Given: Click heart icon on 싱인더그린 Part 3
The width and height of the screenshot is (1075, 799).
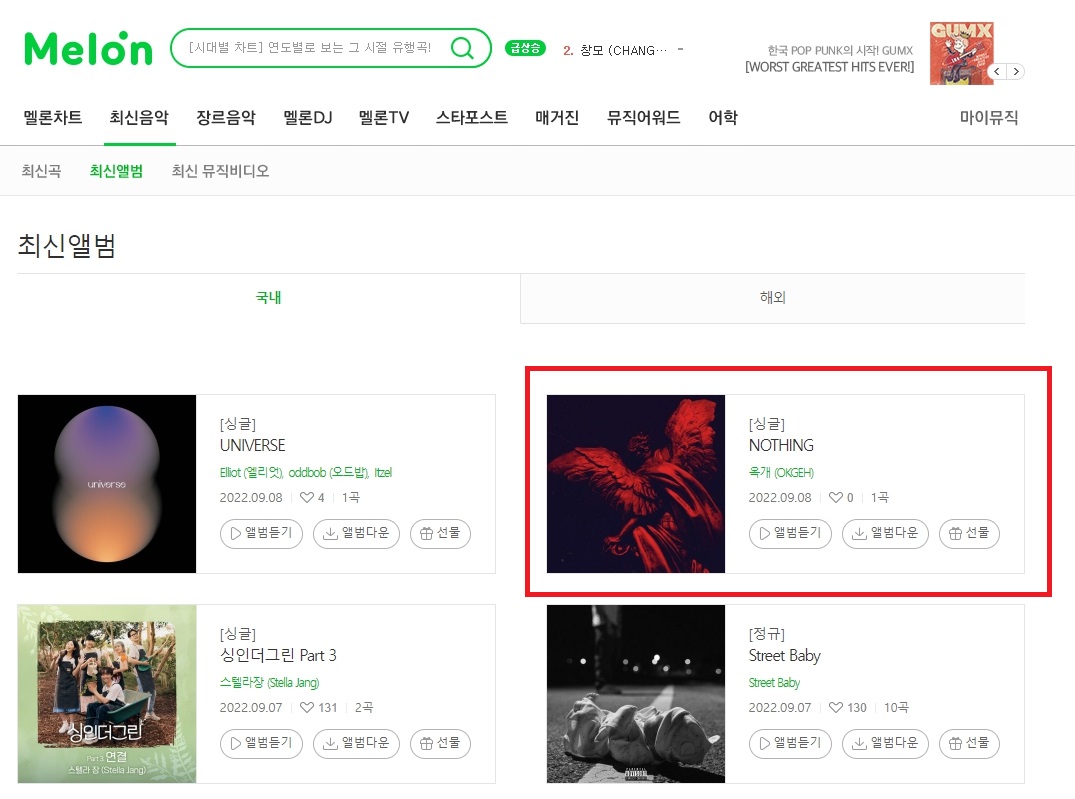Looking at the screenshot, I should point(306,707).
